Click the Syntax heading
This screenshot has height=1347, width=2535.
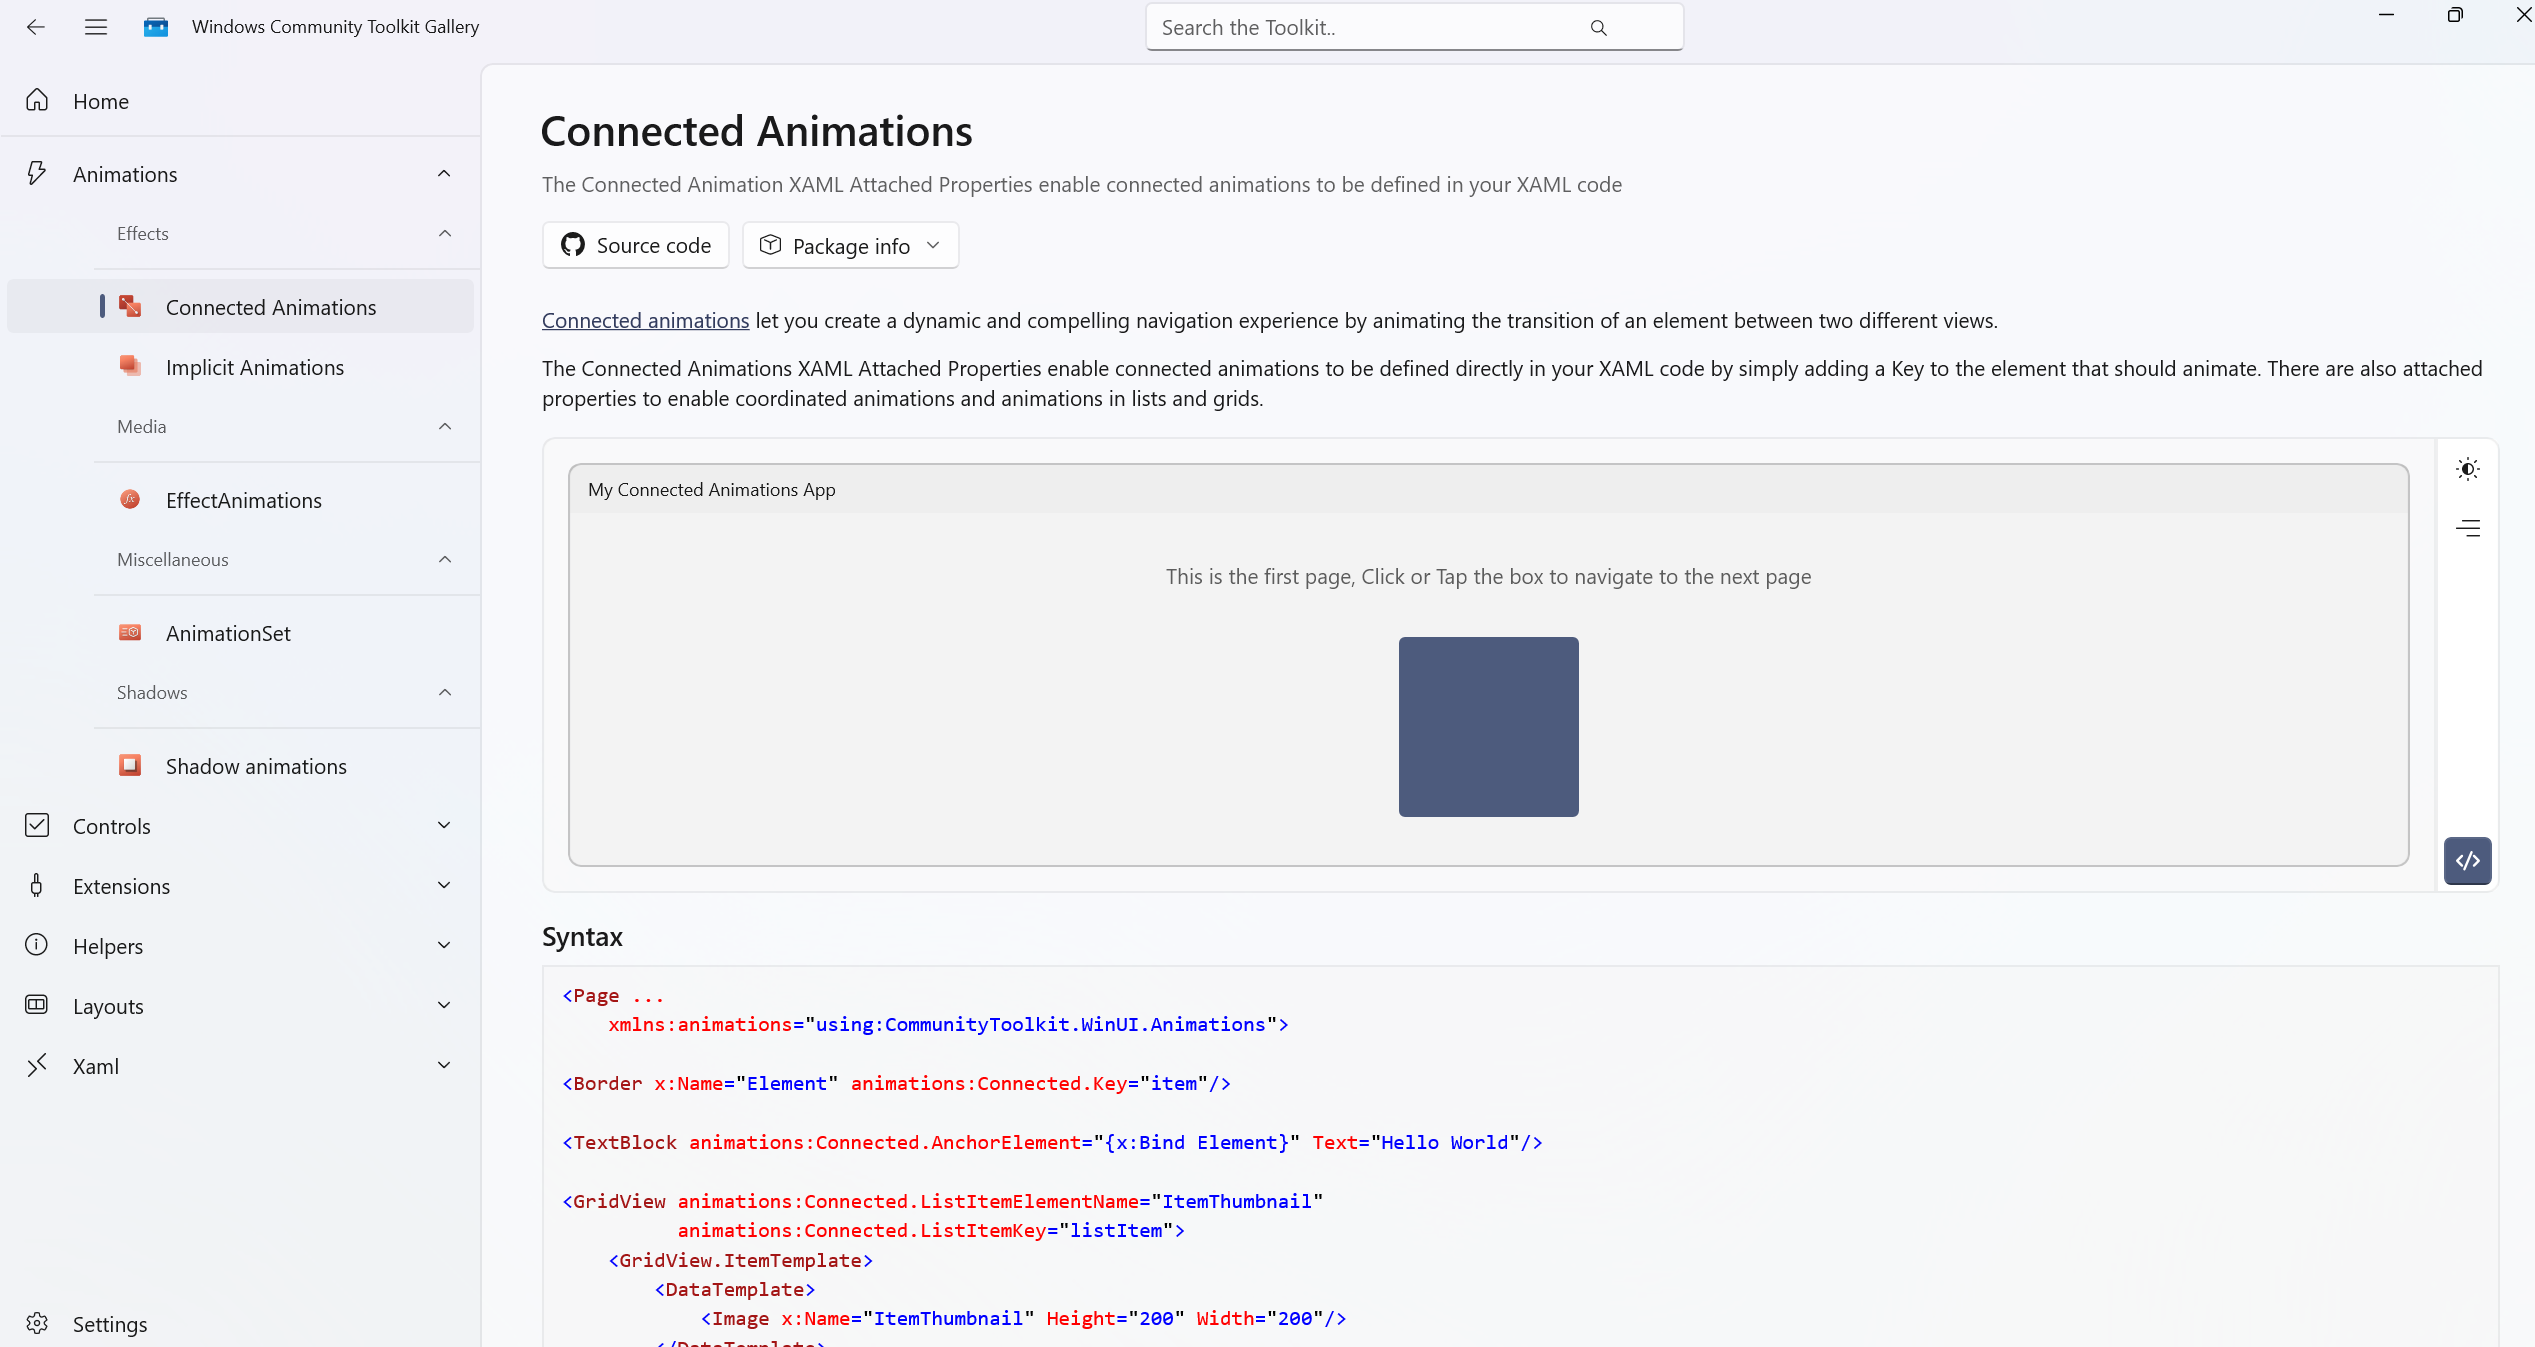click(x=582, y=936)
